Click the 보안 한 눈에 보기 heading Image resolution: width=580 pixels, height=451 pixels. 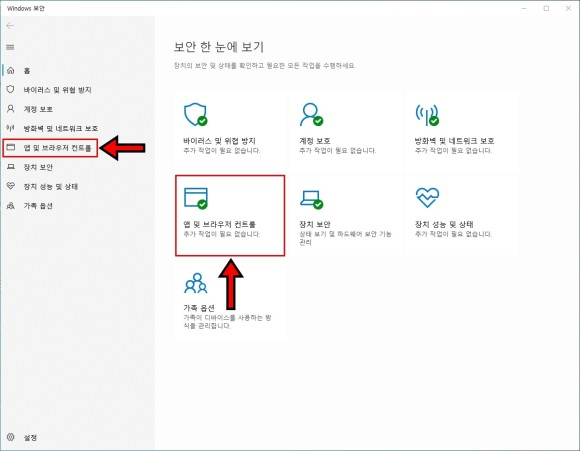[x=219, y=47]
